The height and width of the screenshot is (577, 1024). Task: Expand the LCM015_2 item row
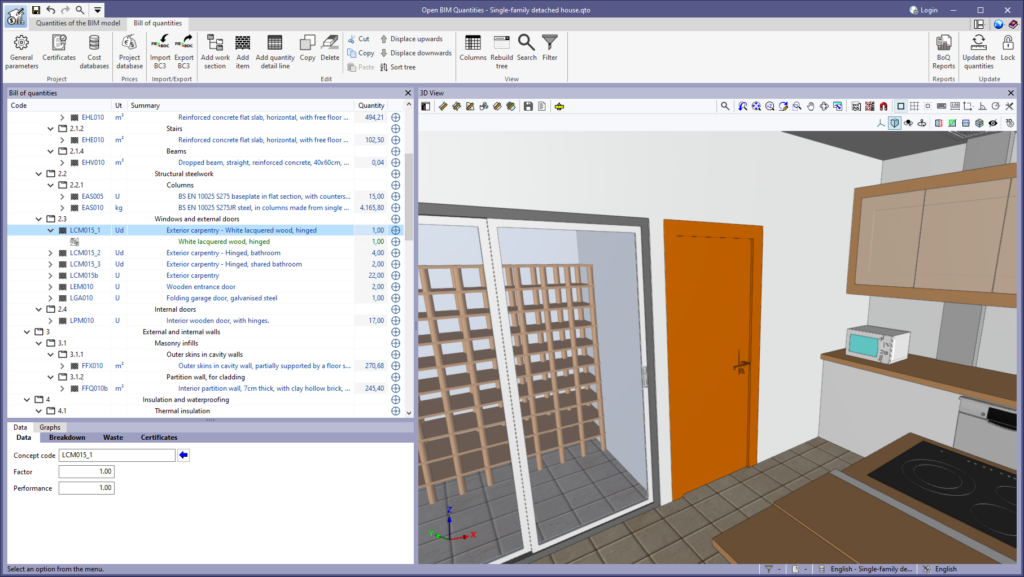tap(51, 253)
